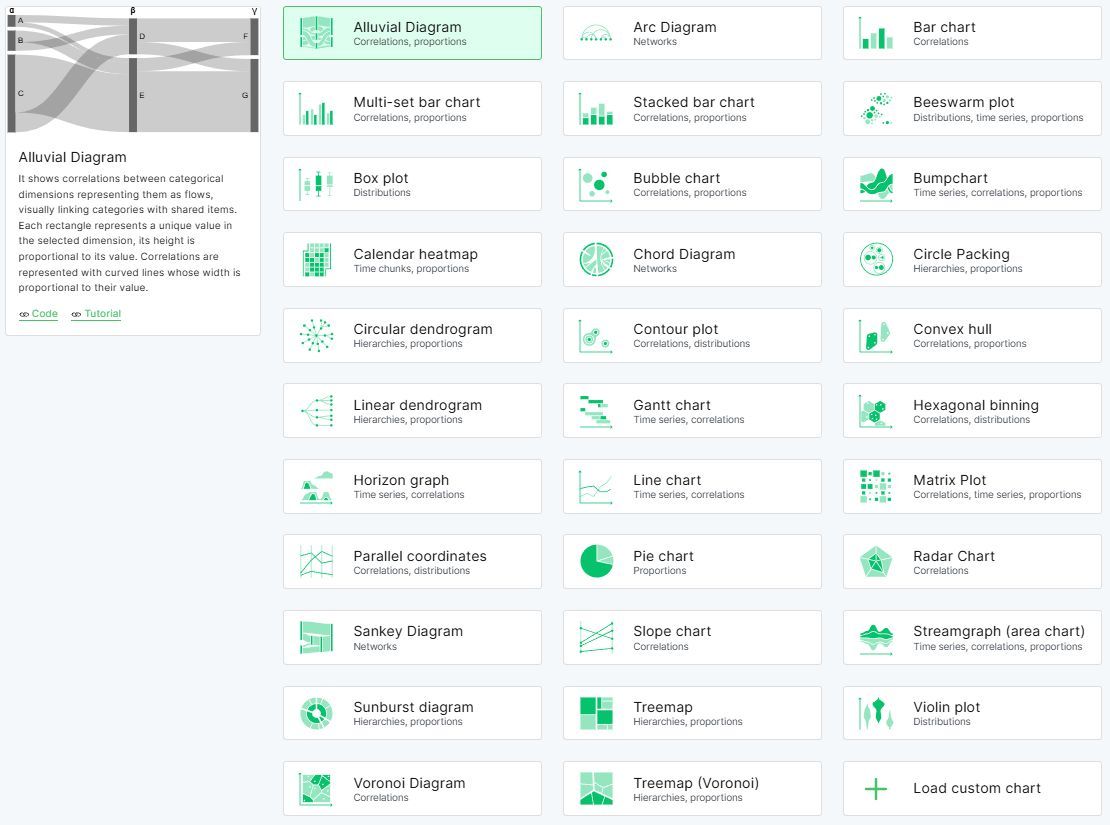
Task: Click the Sunburst diagram icon
Action: 316,713
